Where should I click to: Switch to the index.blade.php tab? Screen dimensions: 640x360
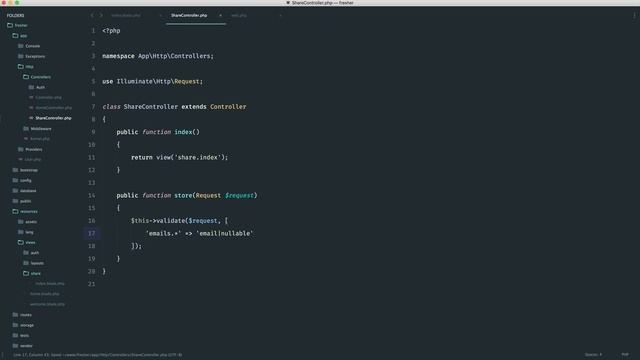tap(126, 16)
